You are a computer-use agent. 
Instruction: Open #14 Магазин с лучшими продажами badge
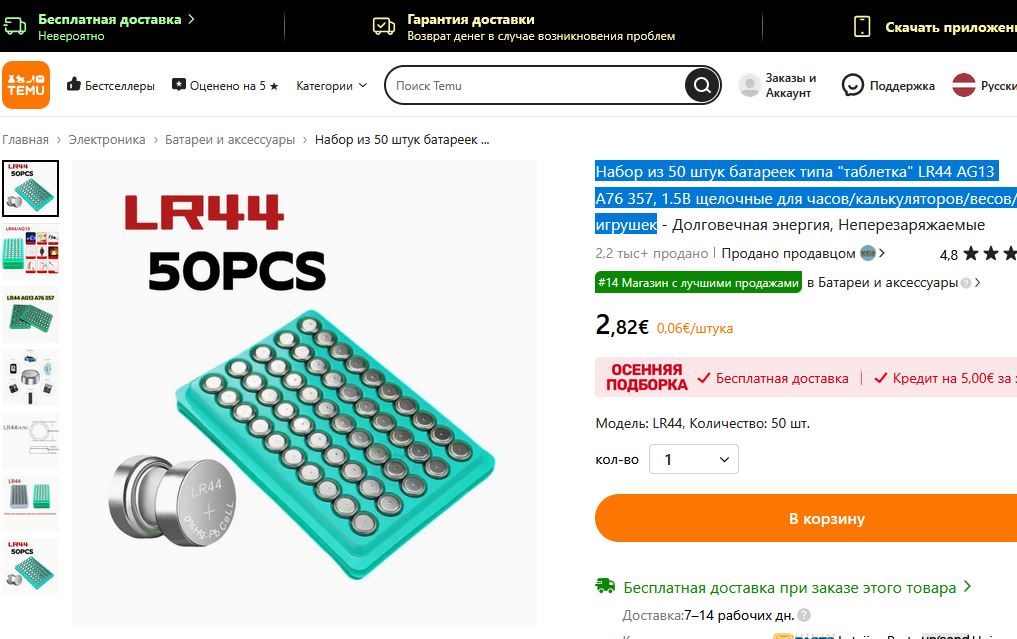coord(698,283)
